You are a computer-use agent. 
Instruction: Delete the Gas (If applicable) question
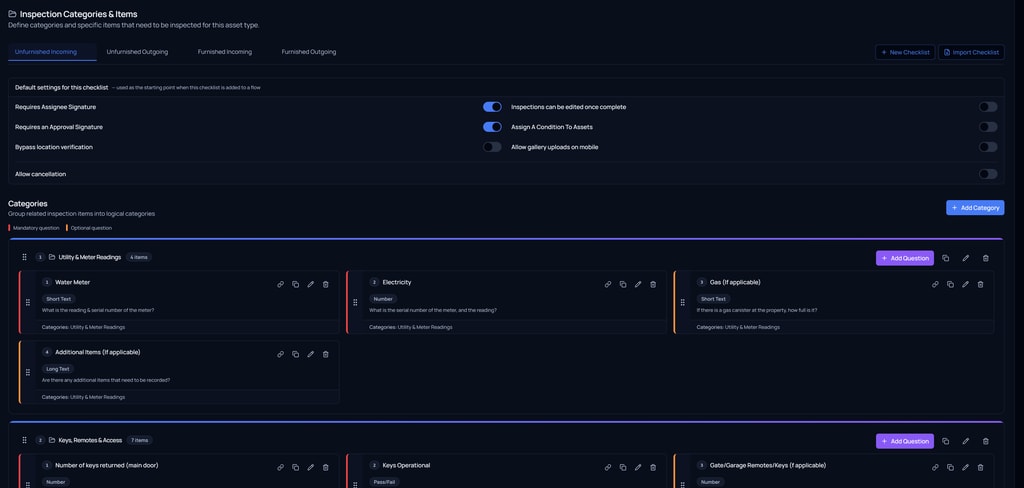tap(980, 284)
